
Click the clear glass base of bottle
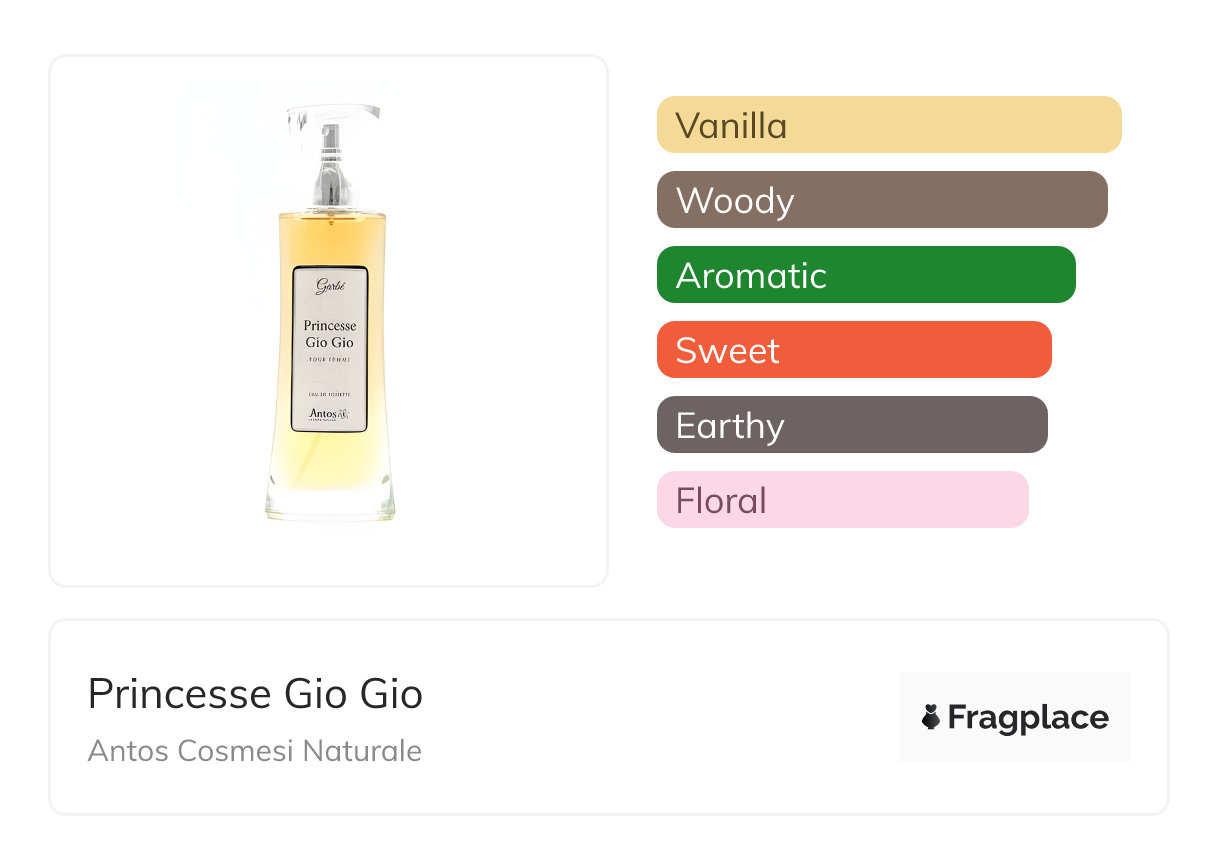coord(330,502)
